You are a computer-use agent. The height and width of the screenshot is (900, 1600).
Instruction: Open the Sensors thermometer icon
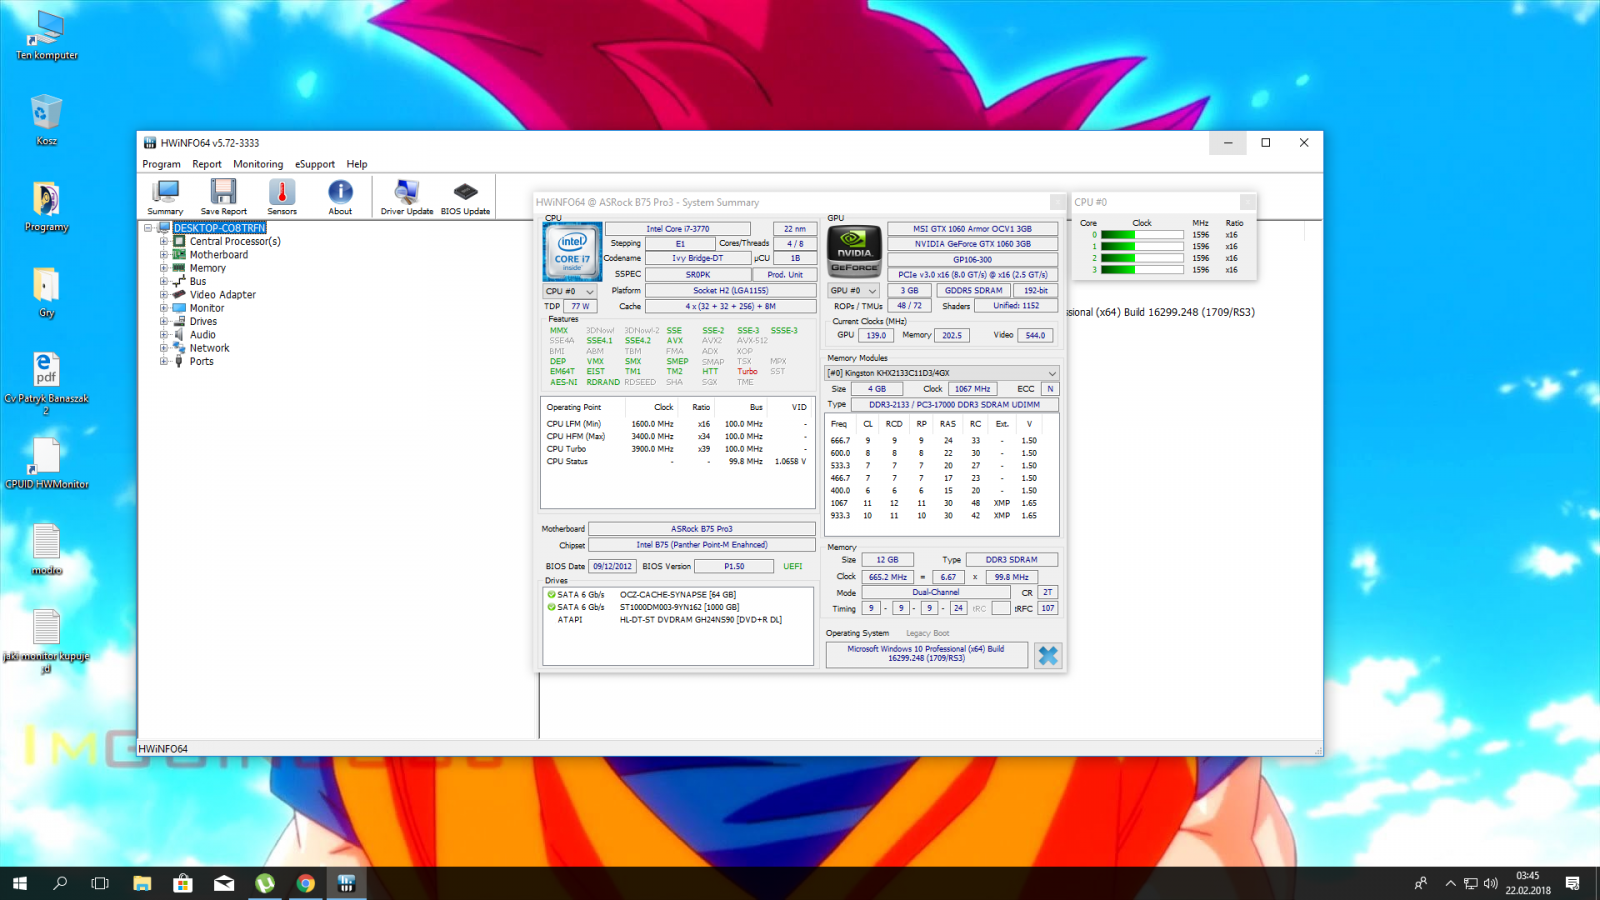pyautogui.click(x=282, y=197)
